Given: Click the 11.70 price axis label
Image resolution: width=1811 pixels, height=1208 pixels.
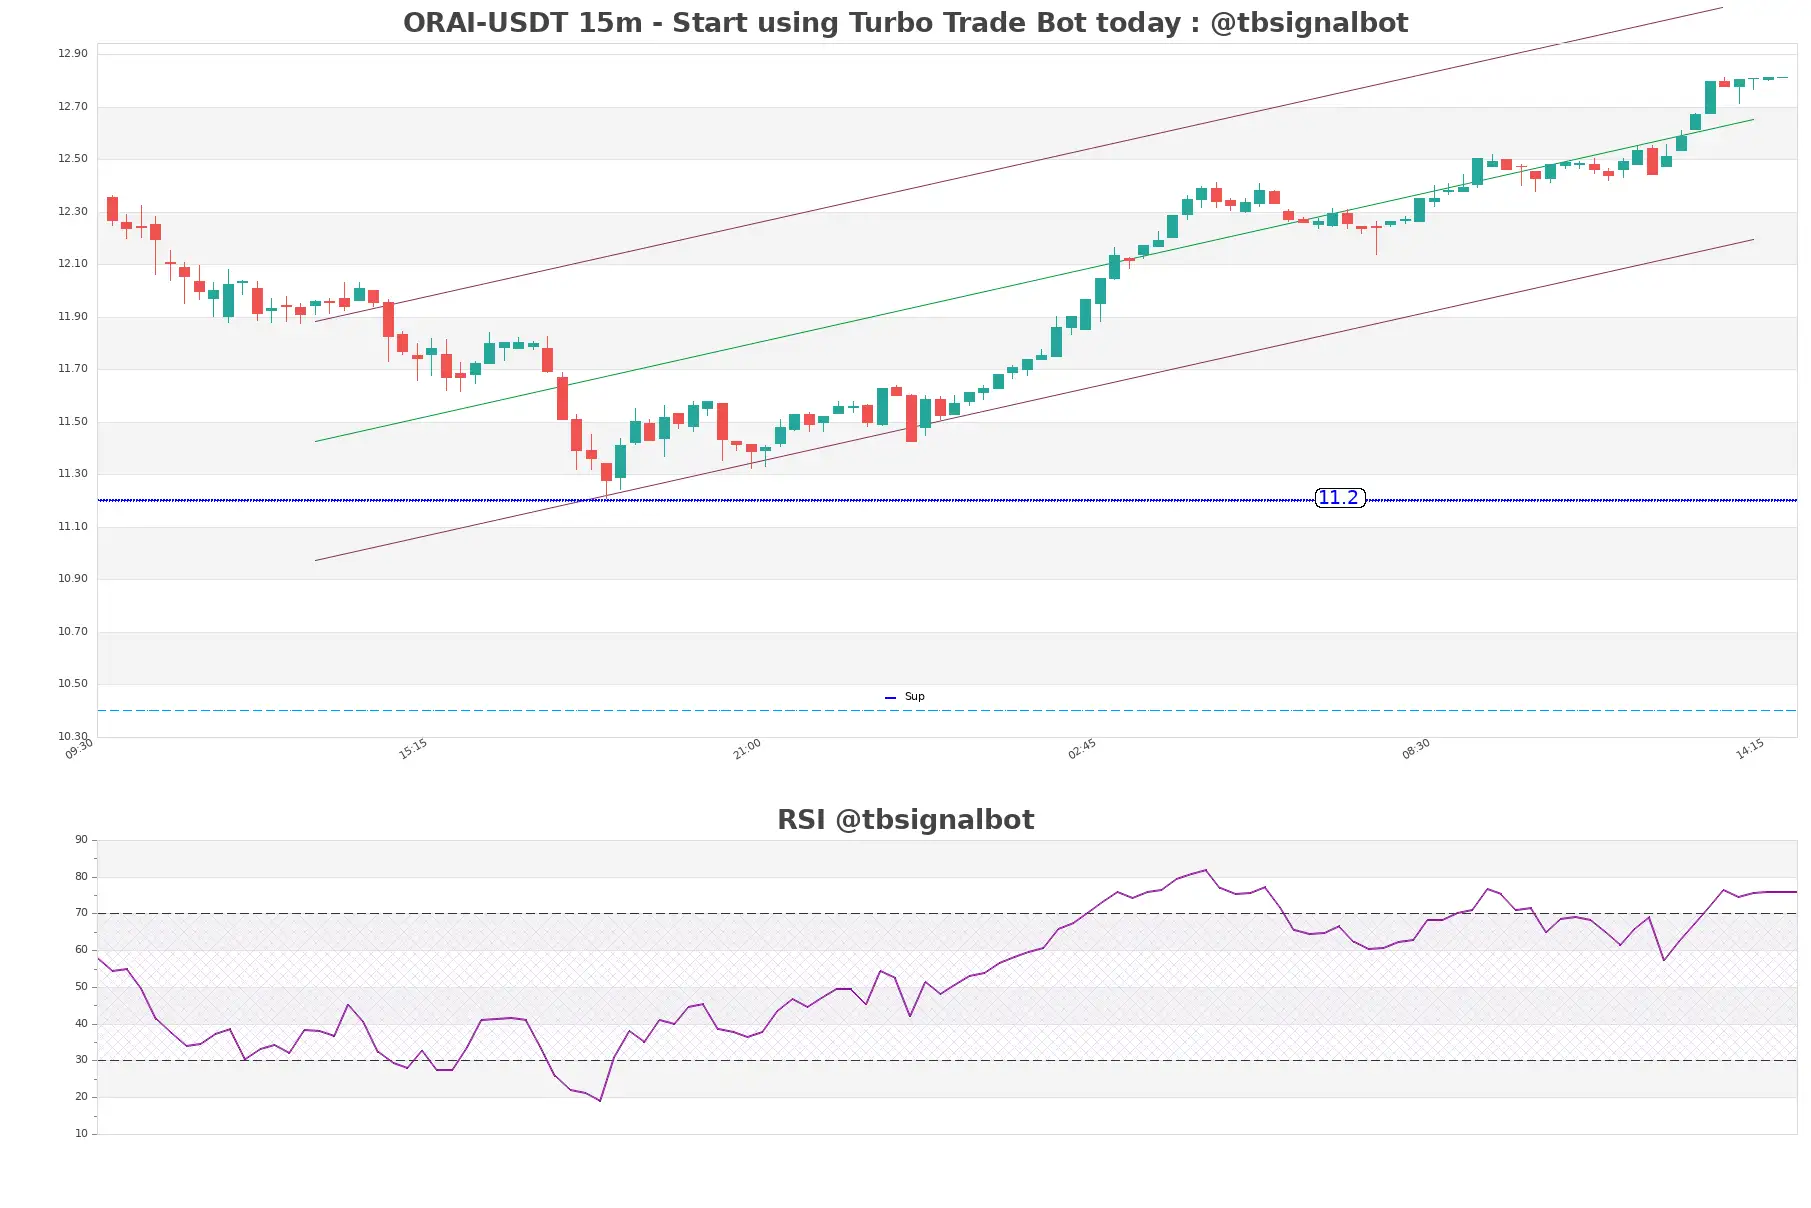Looking at the screenshot, I should (73, 369).
